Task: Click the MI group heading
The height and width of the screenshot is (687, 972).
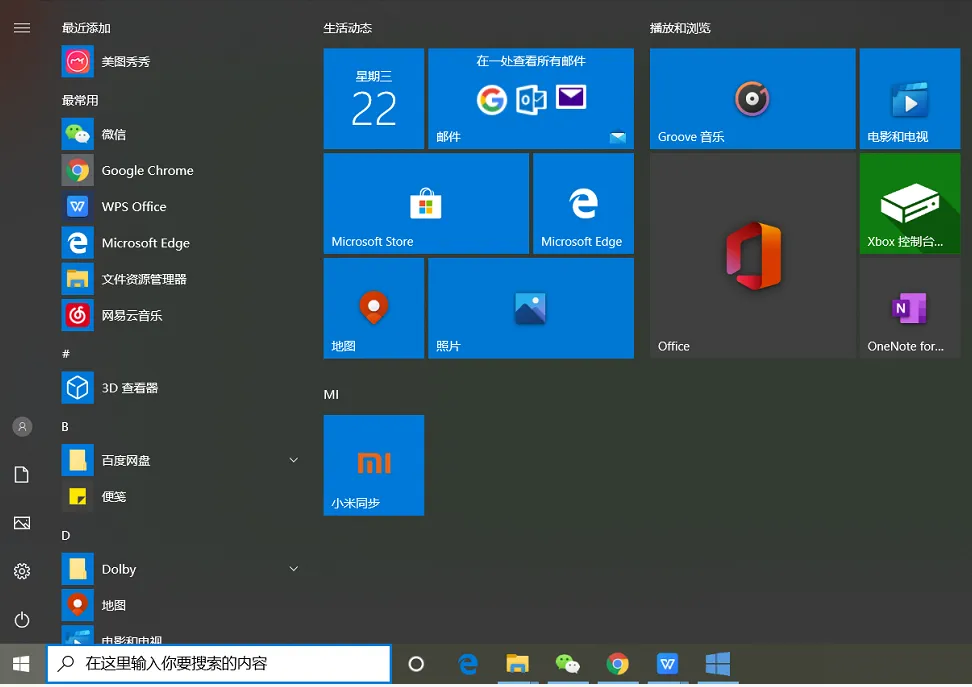Action: (x=331, y=394)
